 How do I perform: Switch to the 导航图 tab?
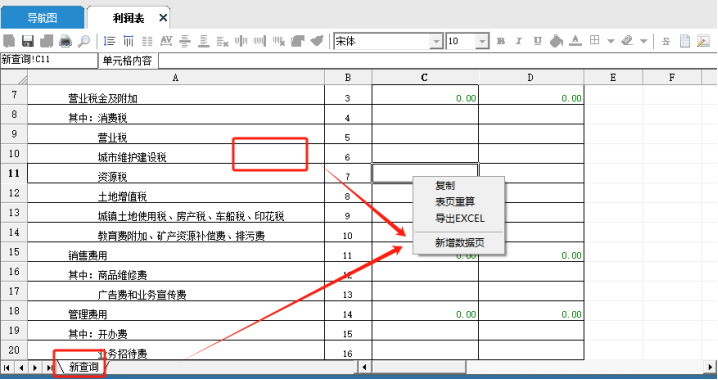pyautogui.click(x=42, y=18)
